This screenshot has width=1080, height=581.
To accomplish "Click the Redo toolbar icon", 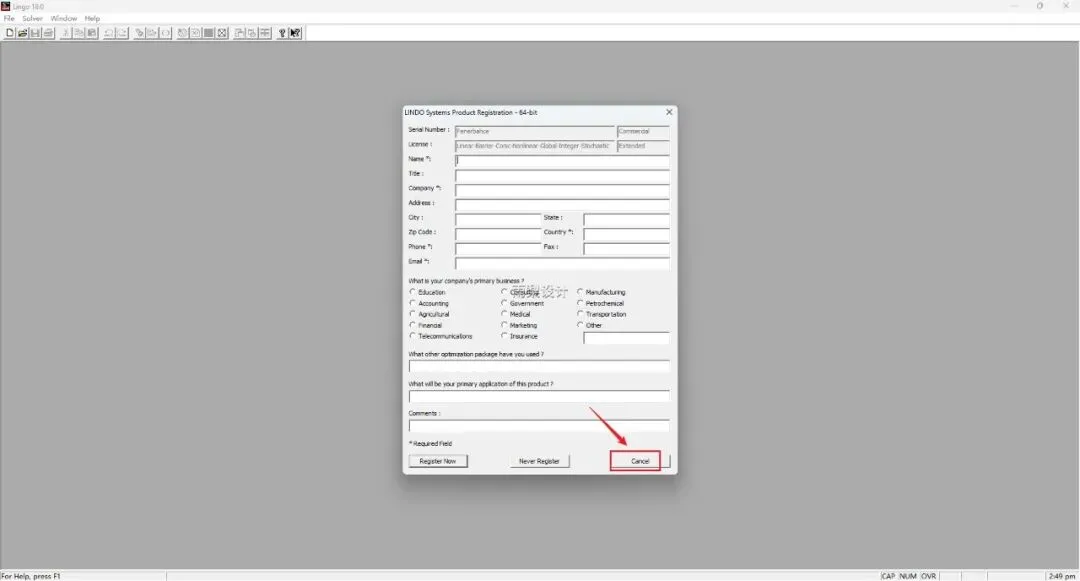I will 122,33.
